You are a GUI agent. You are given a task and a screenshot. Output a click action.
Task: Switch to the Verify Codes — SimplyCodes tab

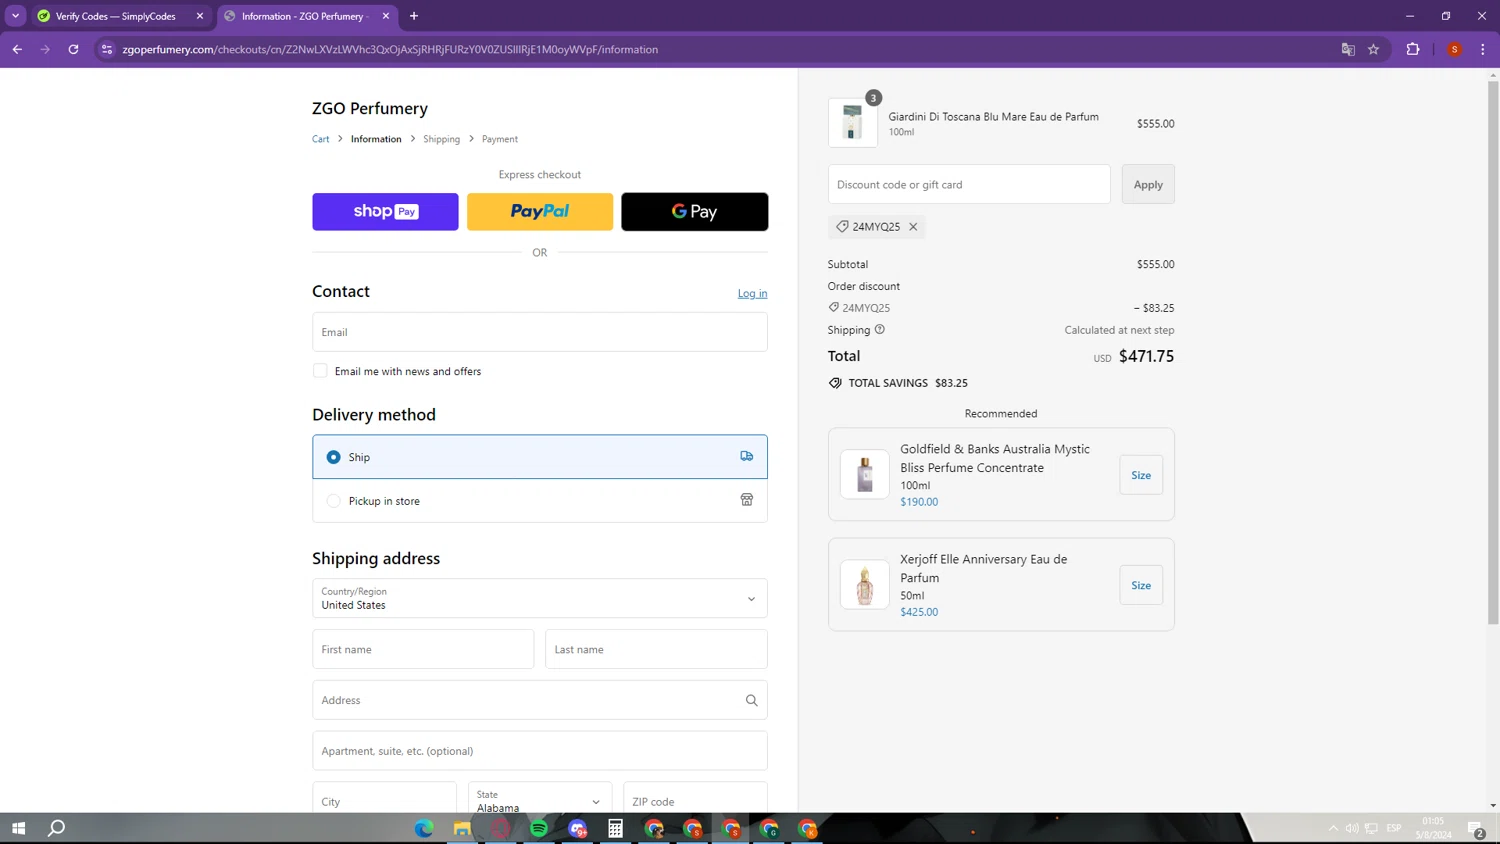click(x=120, y=16)
